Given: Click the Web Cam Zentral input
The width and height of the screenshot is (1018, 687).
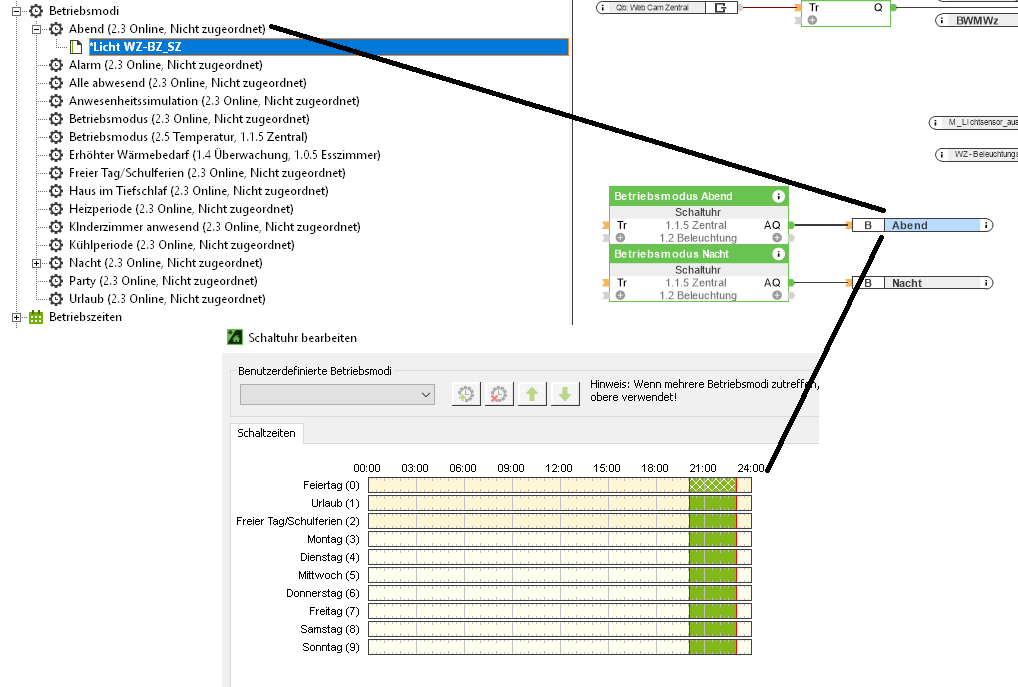Looking at the screenshot, I should tap(667, 8).
